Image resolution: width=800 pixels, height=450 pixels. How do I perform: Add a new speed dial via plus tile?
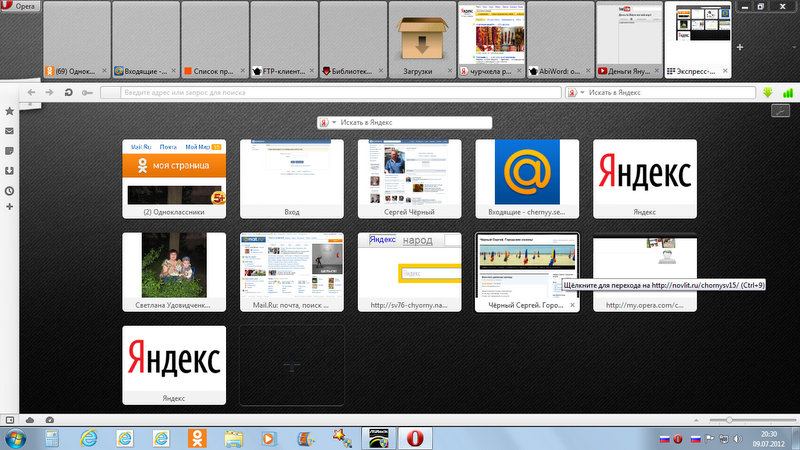point(292,365)
